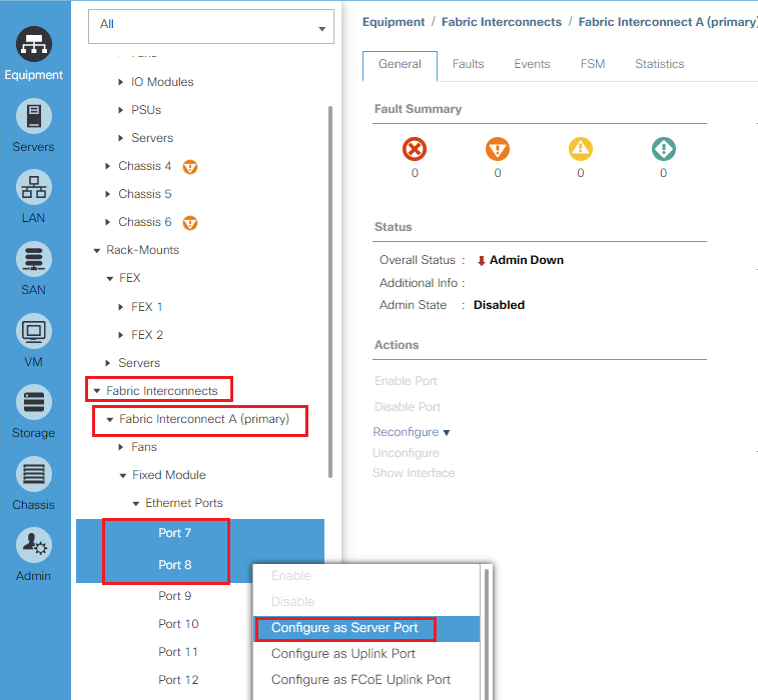Click the fault icon next to Chassis 6

190,223
